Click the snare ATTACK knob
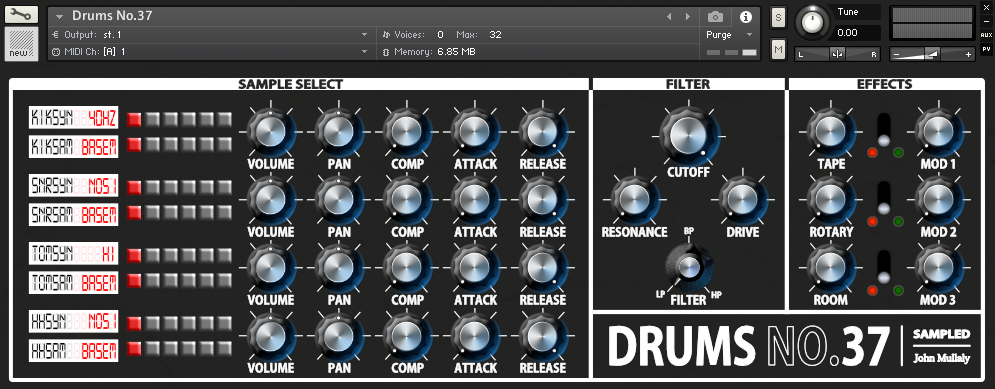Viewport: 995px width, 389px height. point(475,199)
